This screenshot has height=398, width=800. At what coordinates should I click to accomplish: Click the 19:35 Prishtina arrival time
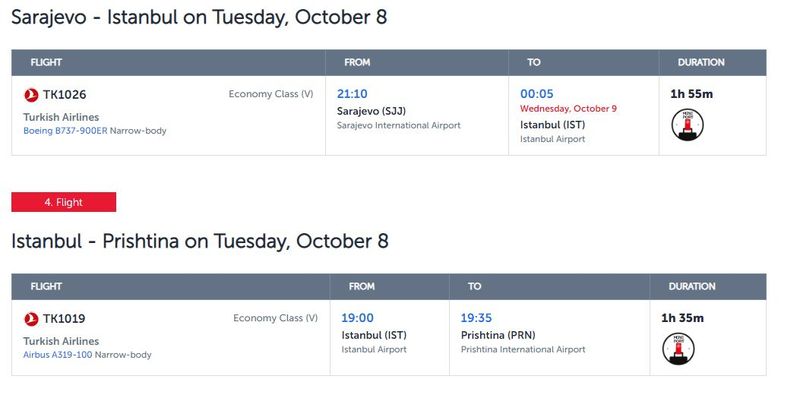[477, 318]
